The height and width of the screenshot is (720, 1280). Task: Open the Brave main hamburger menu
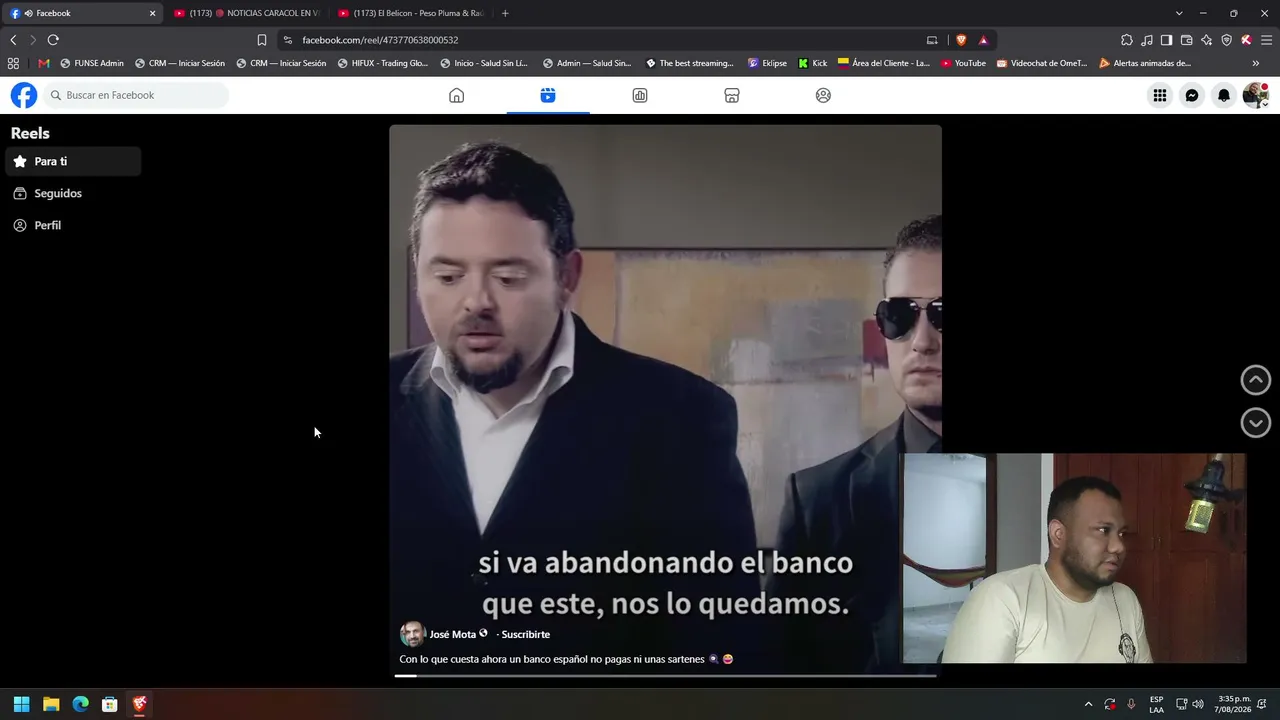tap(1266, 40)
